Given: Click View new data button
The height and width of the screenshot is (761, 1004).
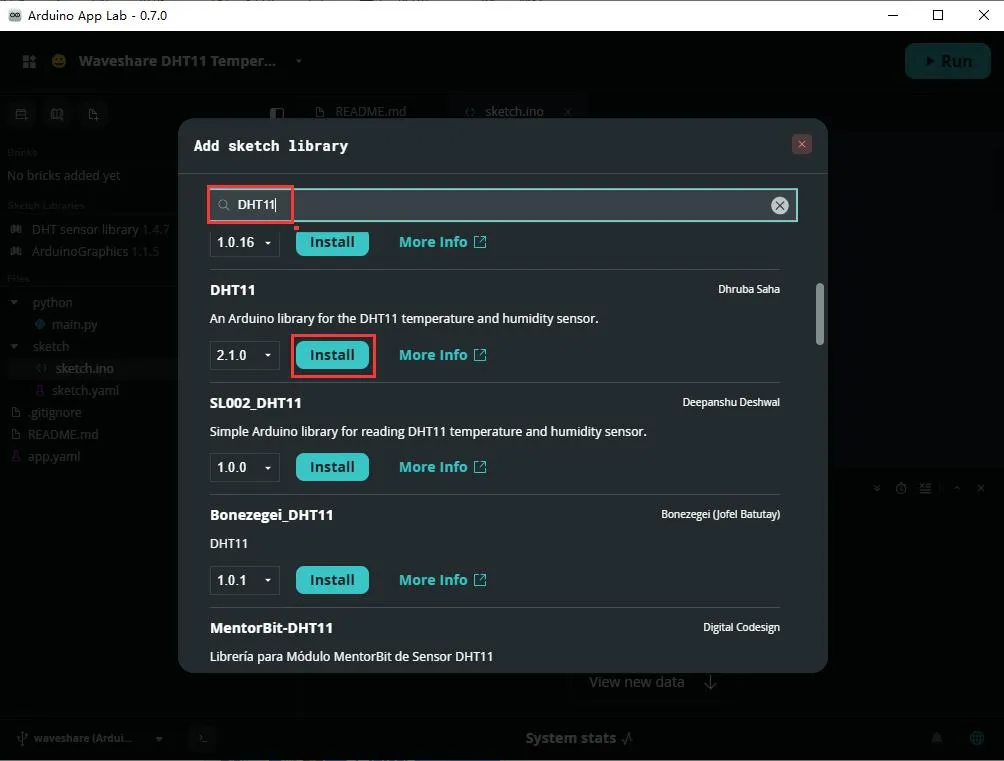Looking at the screenshot, I should click(x=652, y=682).
